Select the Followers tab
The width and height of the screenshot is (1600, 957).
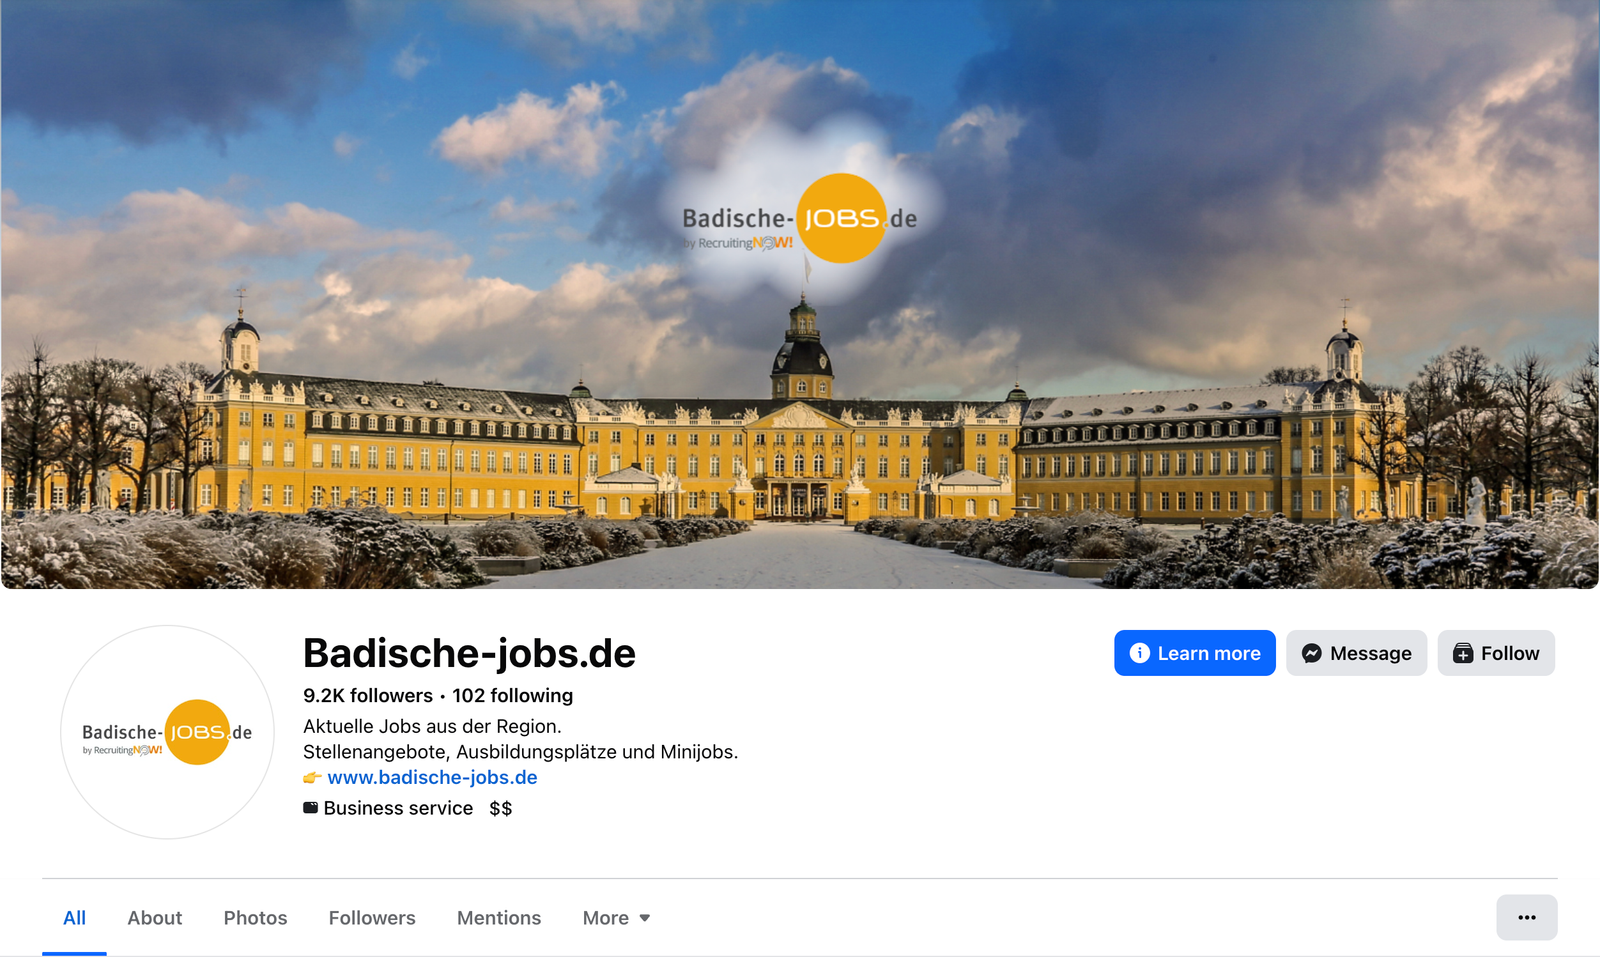point(372,918)
